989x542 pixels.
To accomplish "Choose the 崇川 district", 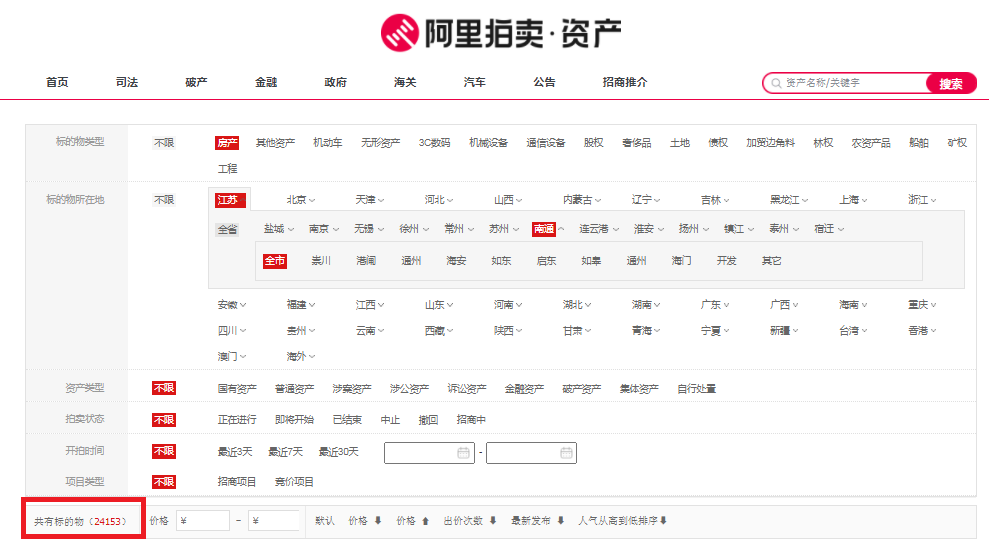I will 321,261.
